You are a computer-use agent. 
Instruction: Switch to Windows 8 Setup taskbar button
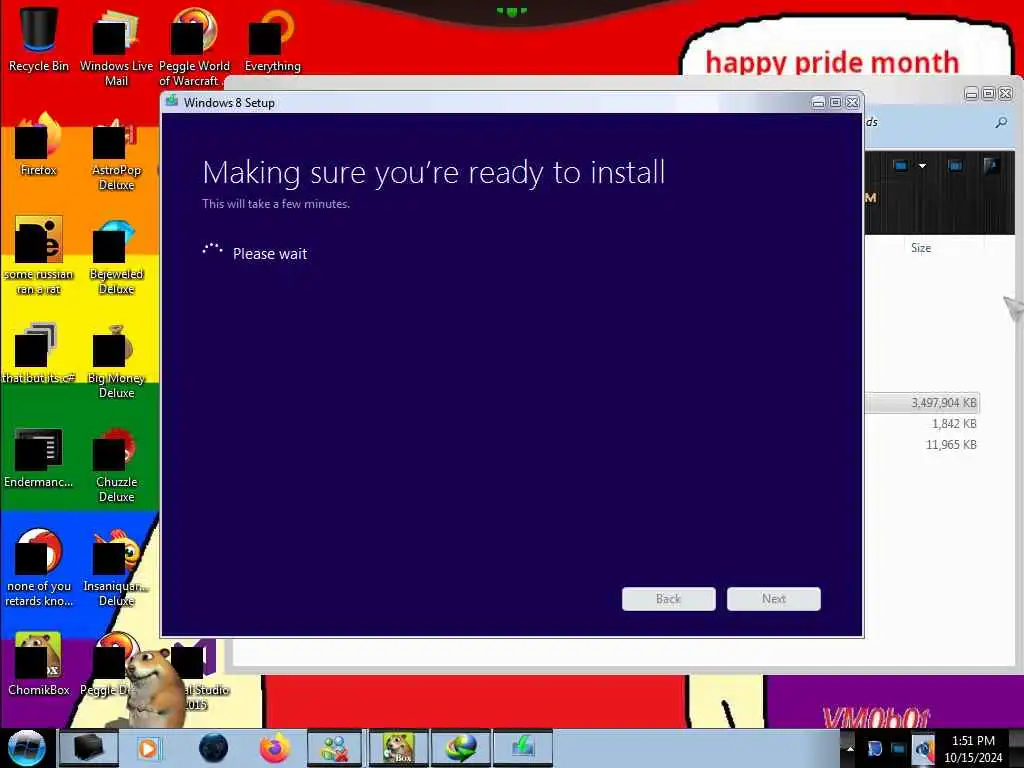[x=522, y=748]
